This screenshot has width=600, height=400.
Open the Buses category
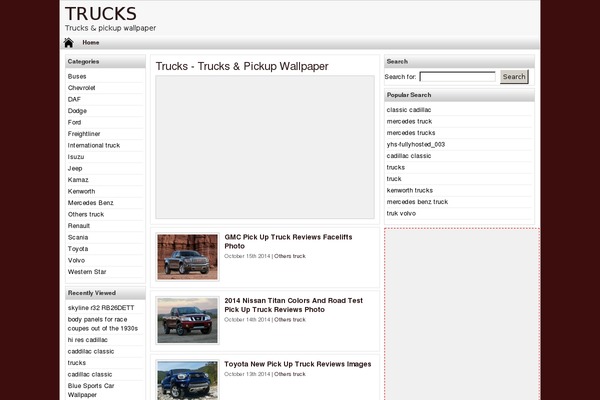click(77, 77)
